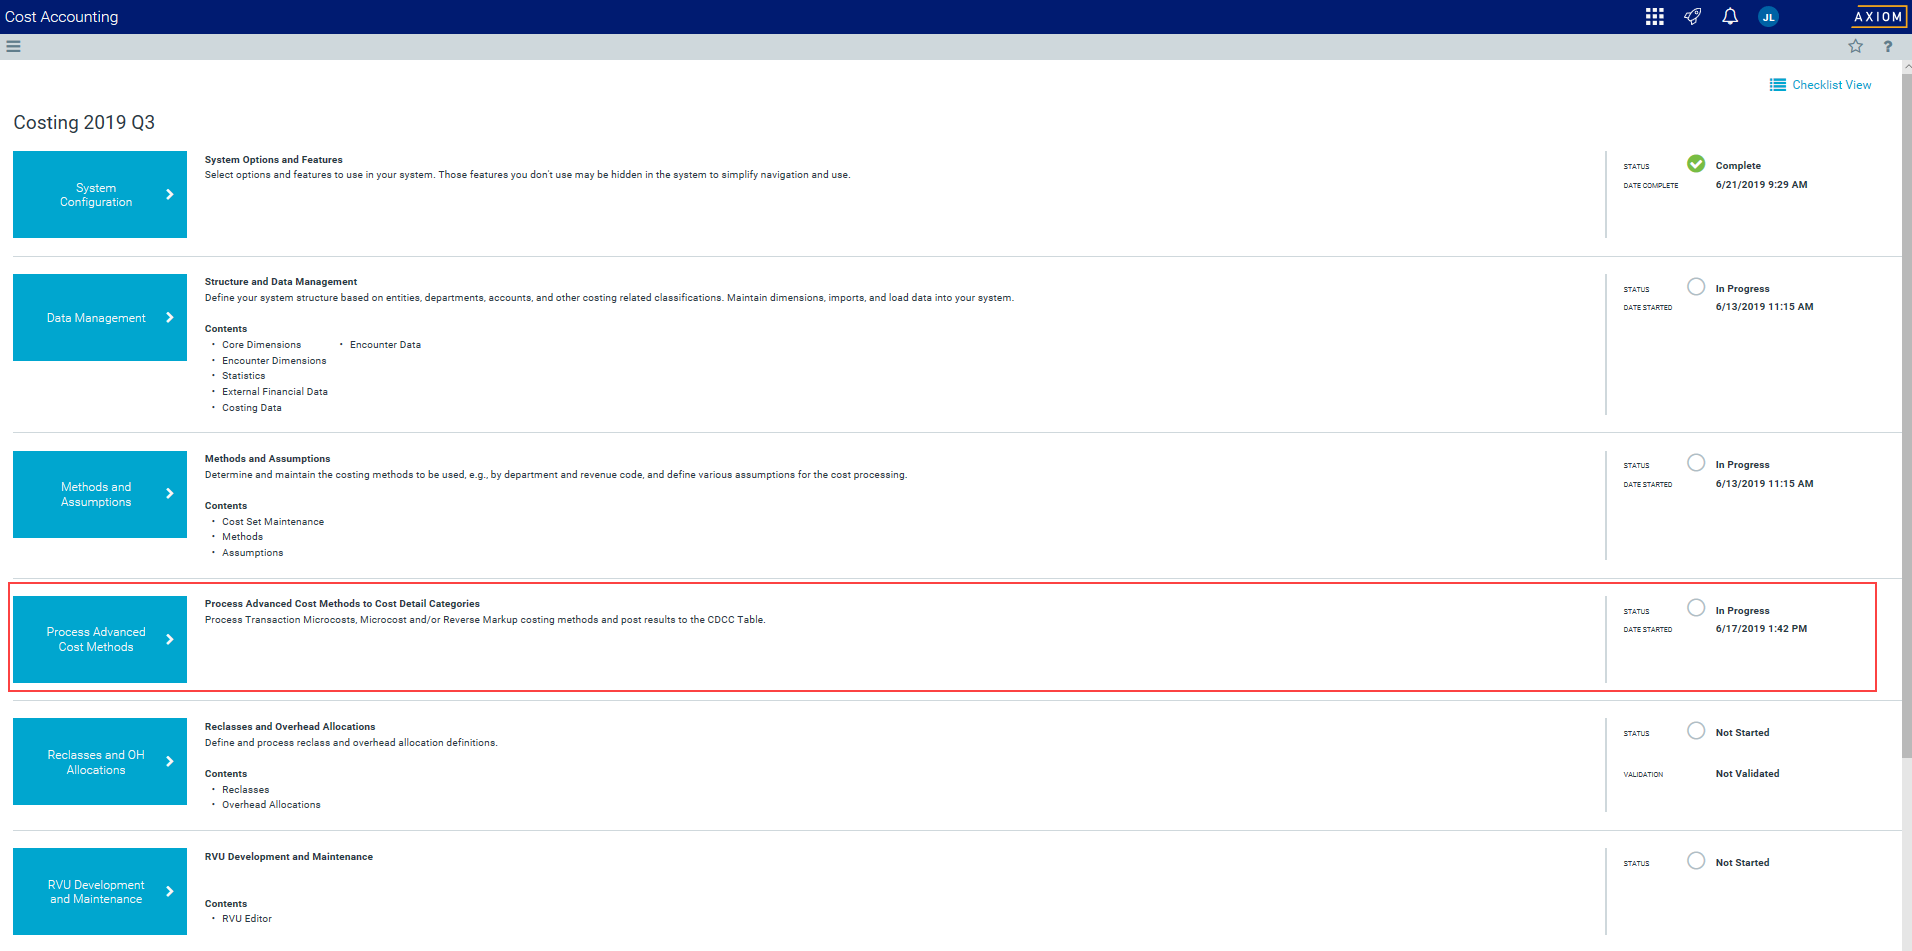The height and width of the screenshot is (951, 1912).
Task: Switch to Checklist View
Action: tap(1820, 85)
